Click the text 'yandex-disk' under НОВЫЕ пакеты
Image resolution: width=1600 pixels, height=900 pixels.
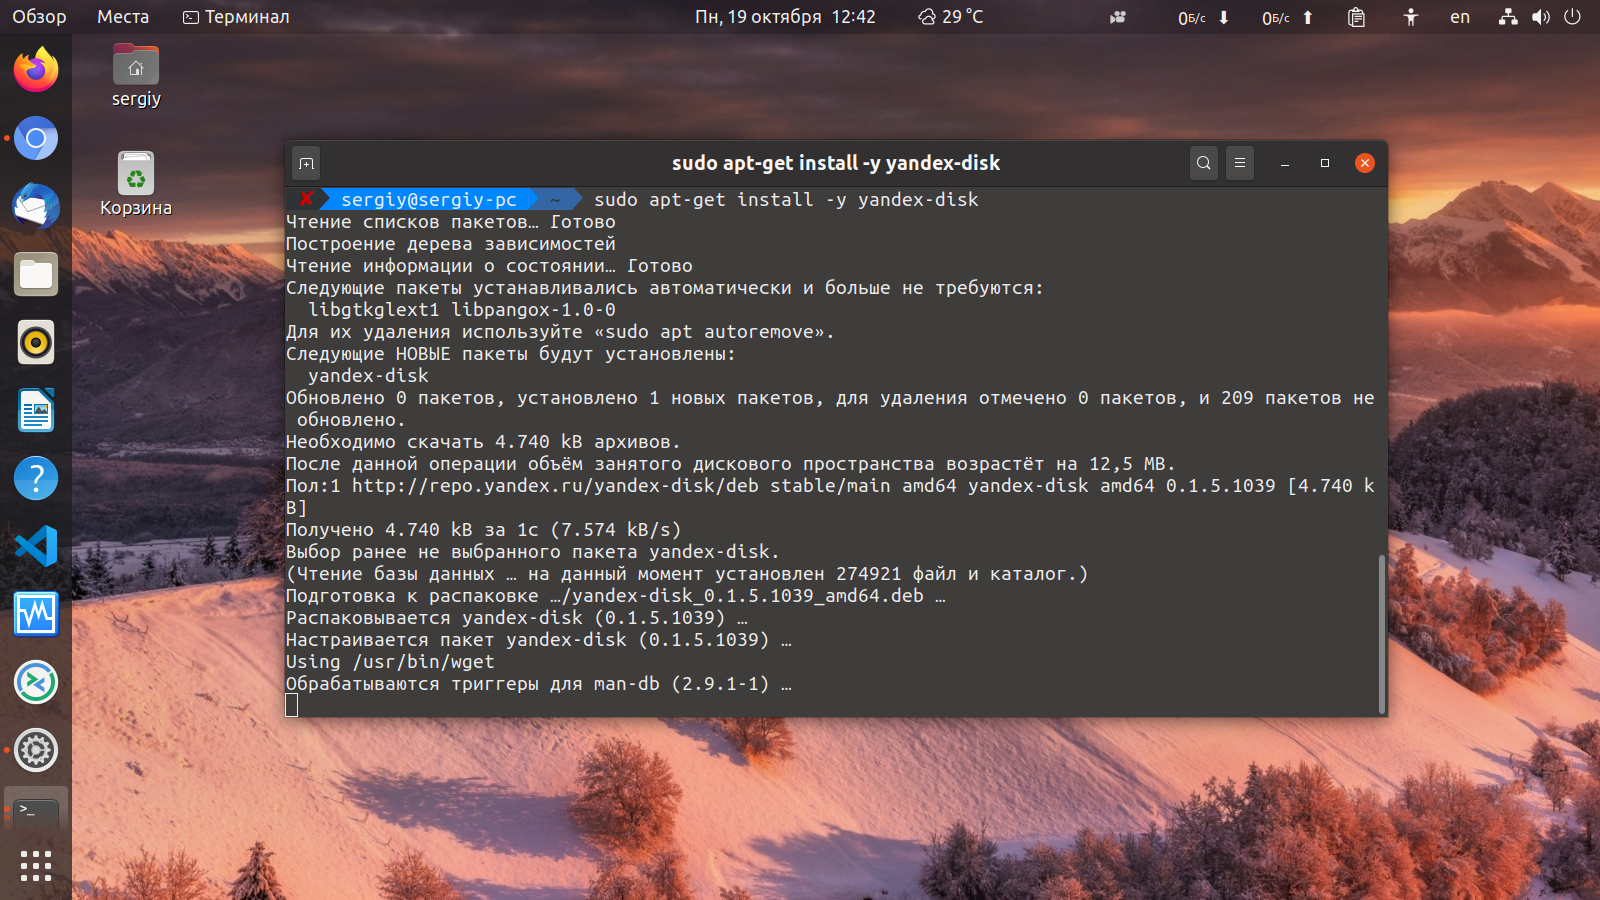(x=368, y=376)
